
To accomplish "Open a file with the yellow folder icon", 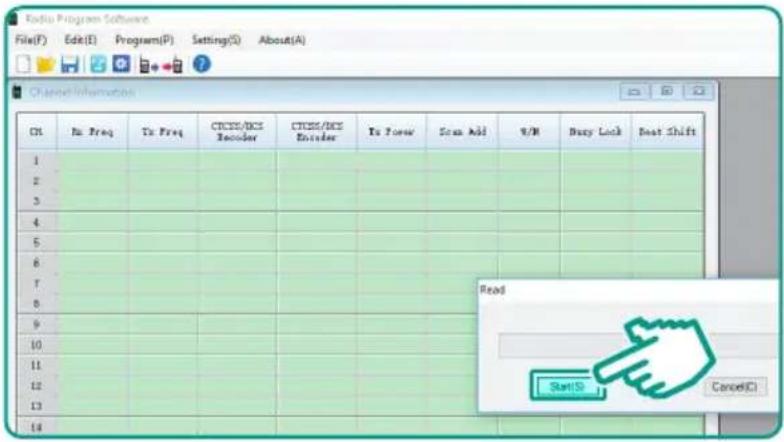I will point(46,64).
